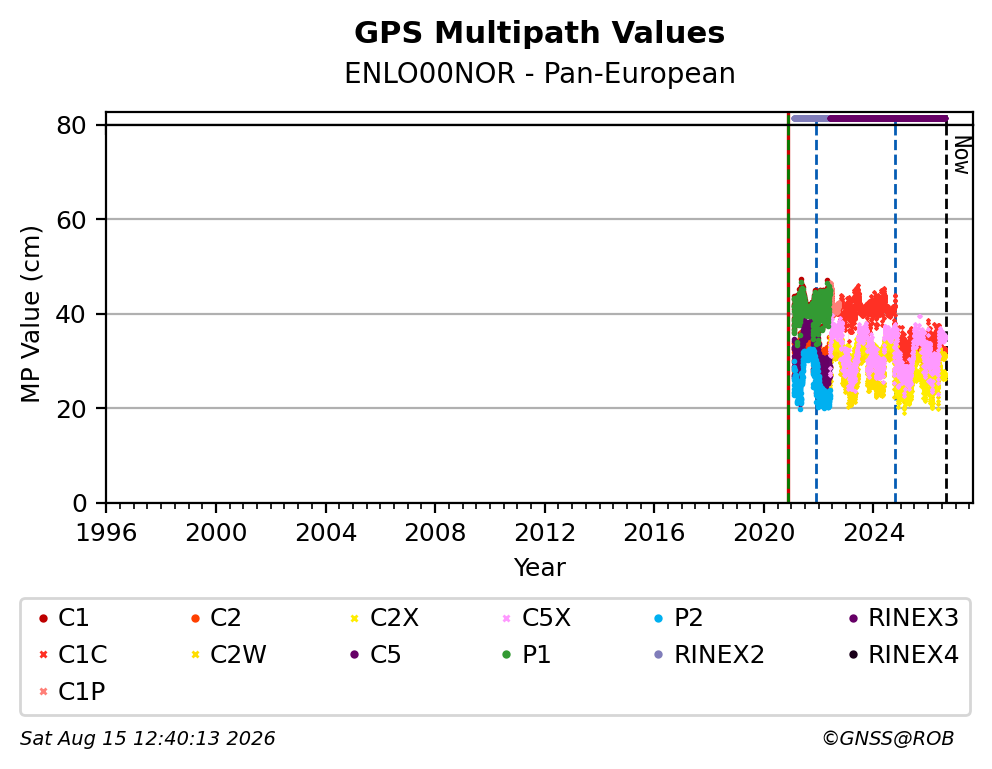Click the MP Value (cm) axis label
Viewport: 992px width, 769px height.
(30, 314)
